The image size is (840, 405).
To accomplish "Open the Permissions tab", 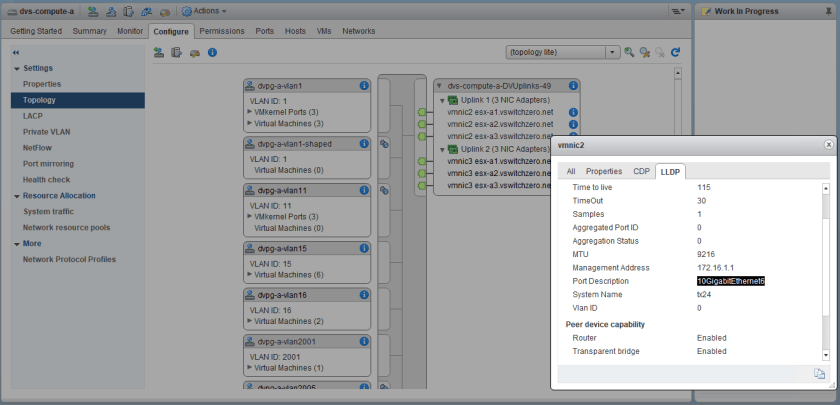I will tap(221, 31).
